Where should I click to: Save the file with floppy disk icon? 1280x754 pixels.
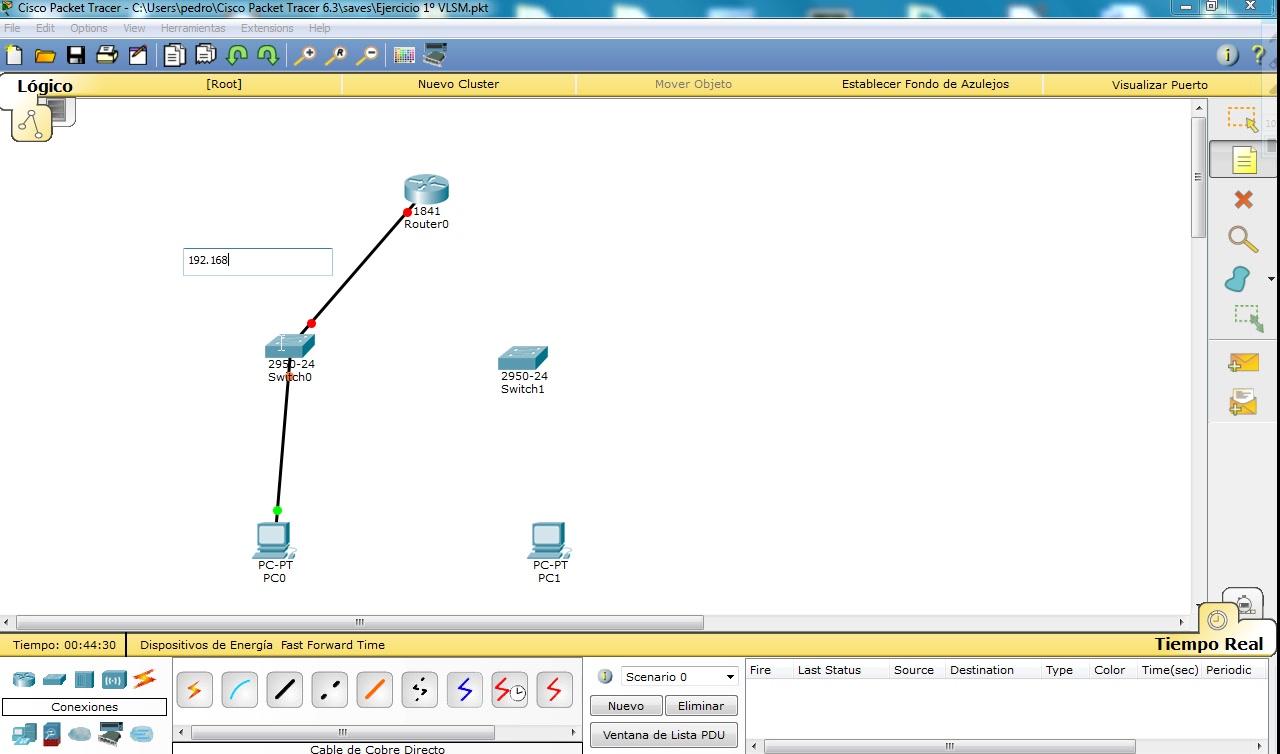pos(76,55)
